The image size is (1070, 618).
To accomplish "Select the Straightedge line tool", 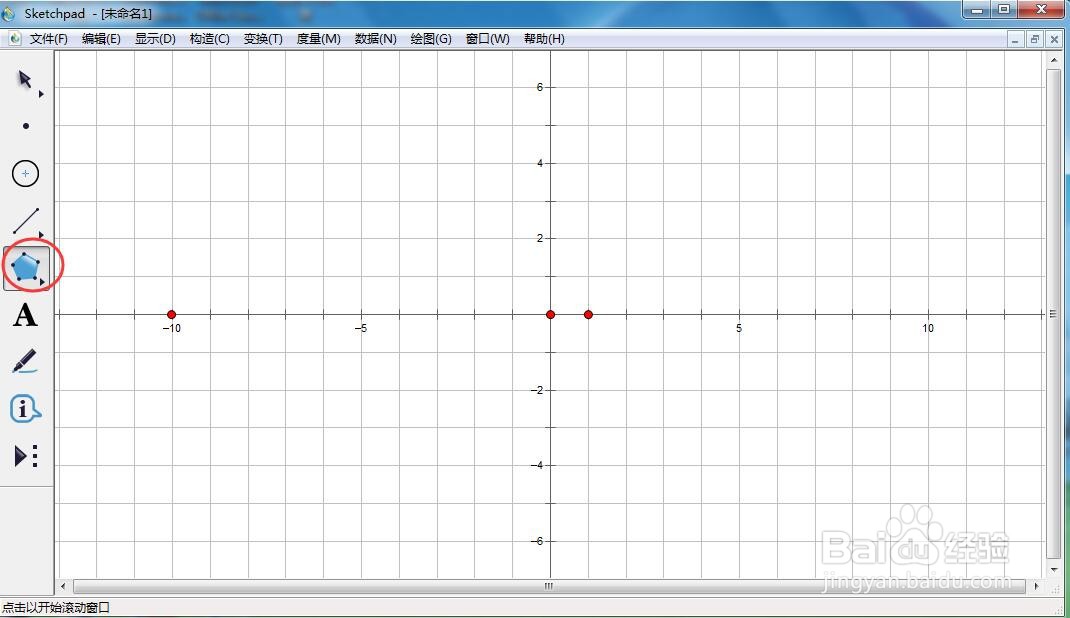I will coord(26,221).
